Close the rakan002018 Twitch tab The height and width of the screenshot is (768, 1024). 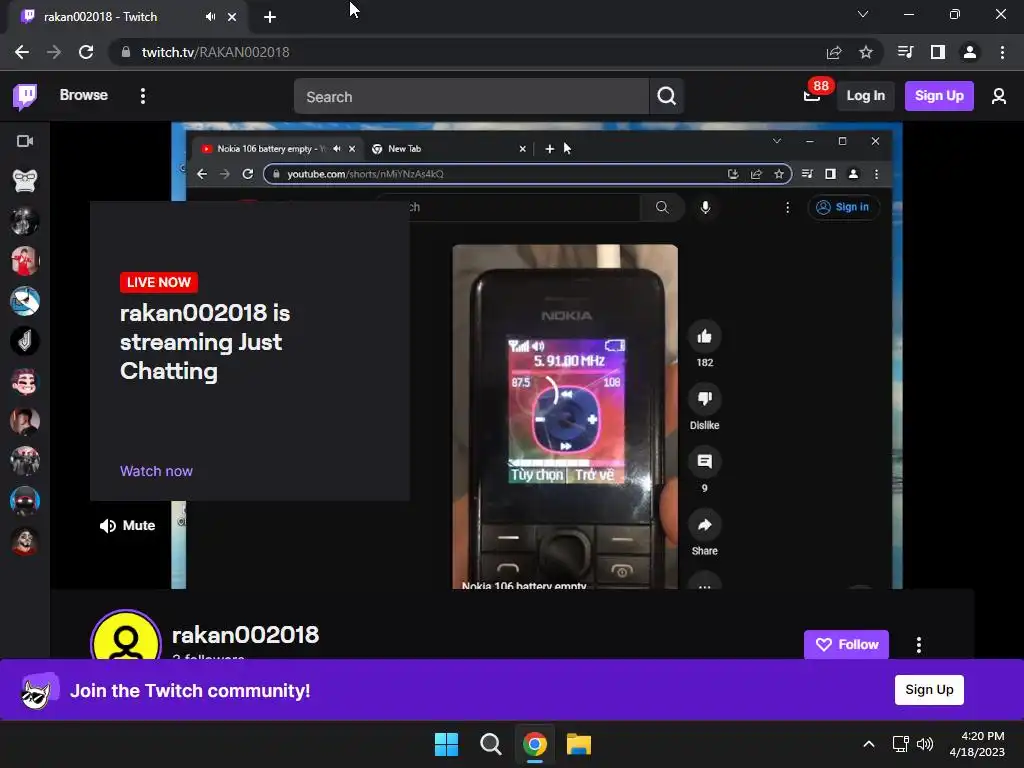tap(232, 17)
